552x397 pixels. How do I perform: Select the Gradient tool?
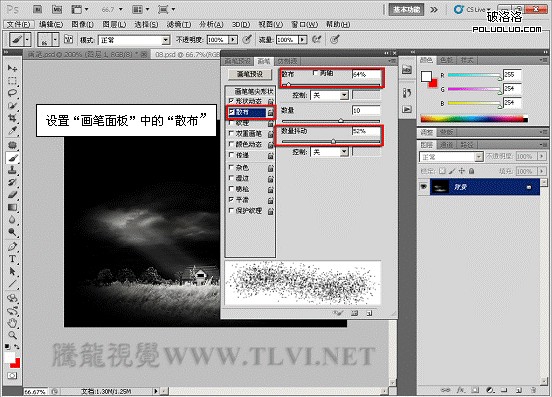12,208
